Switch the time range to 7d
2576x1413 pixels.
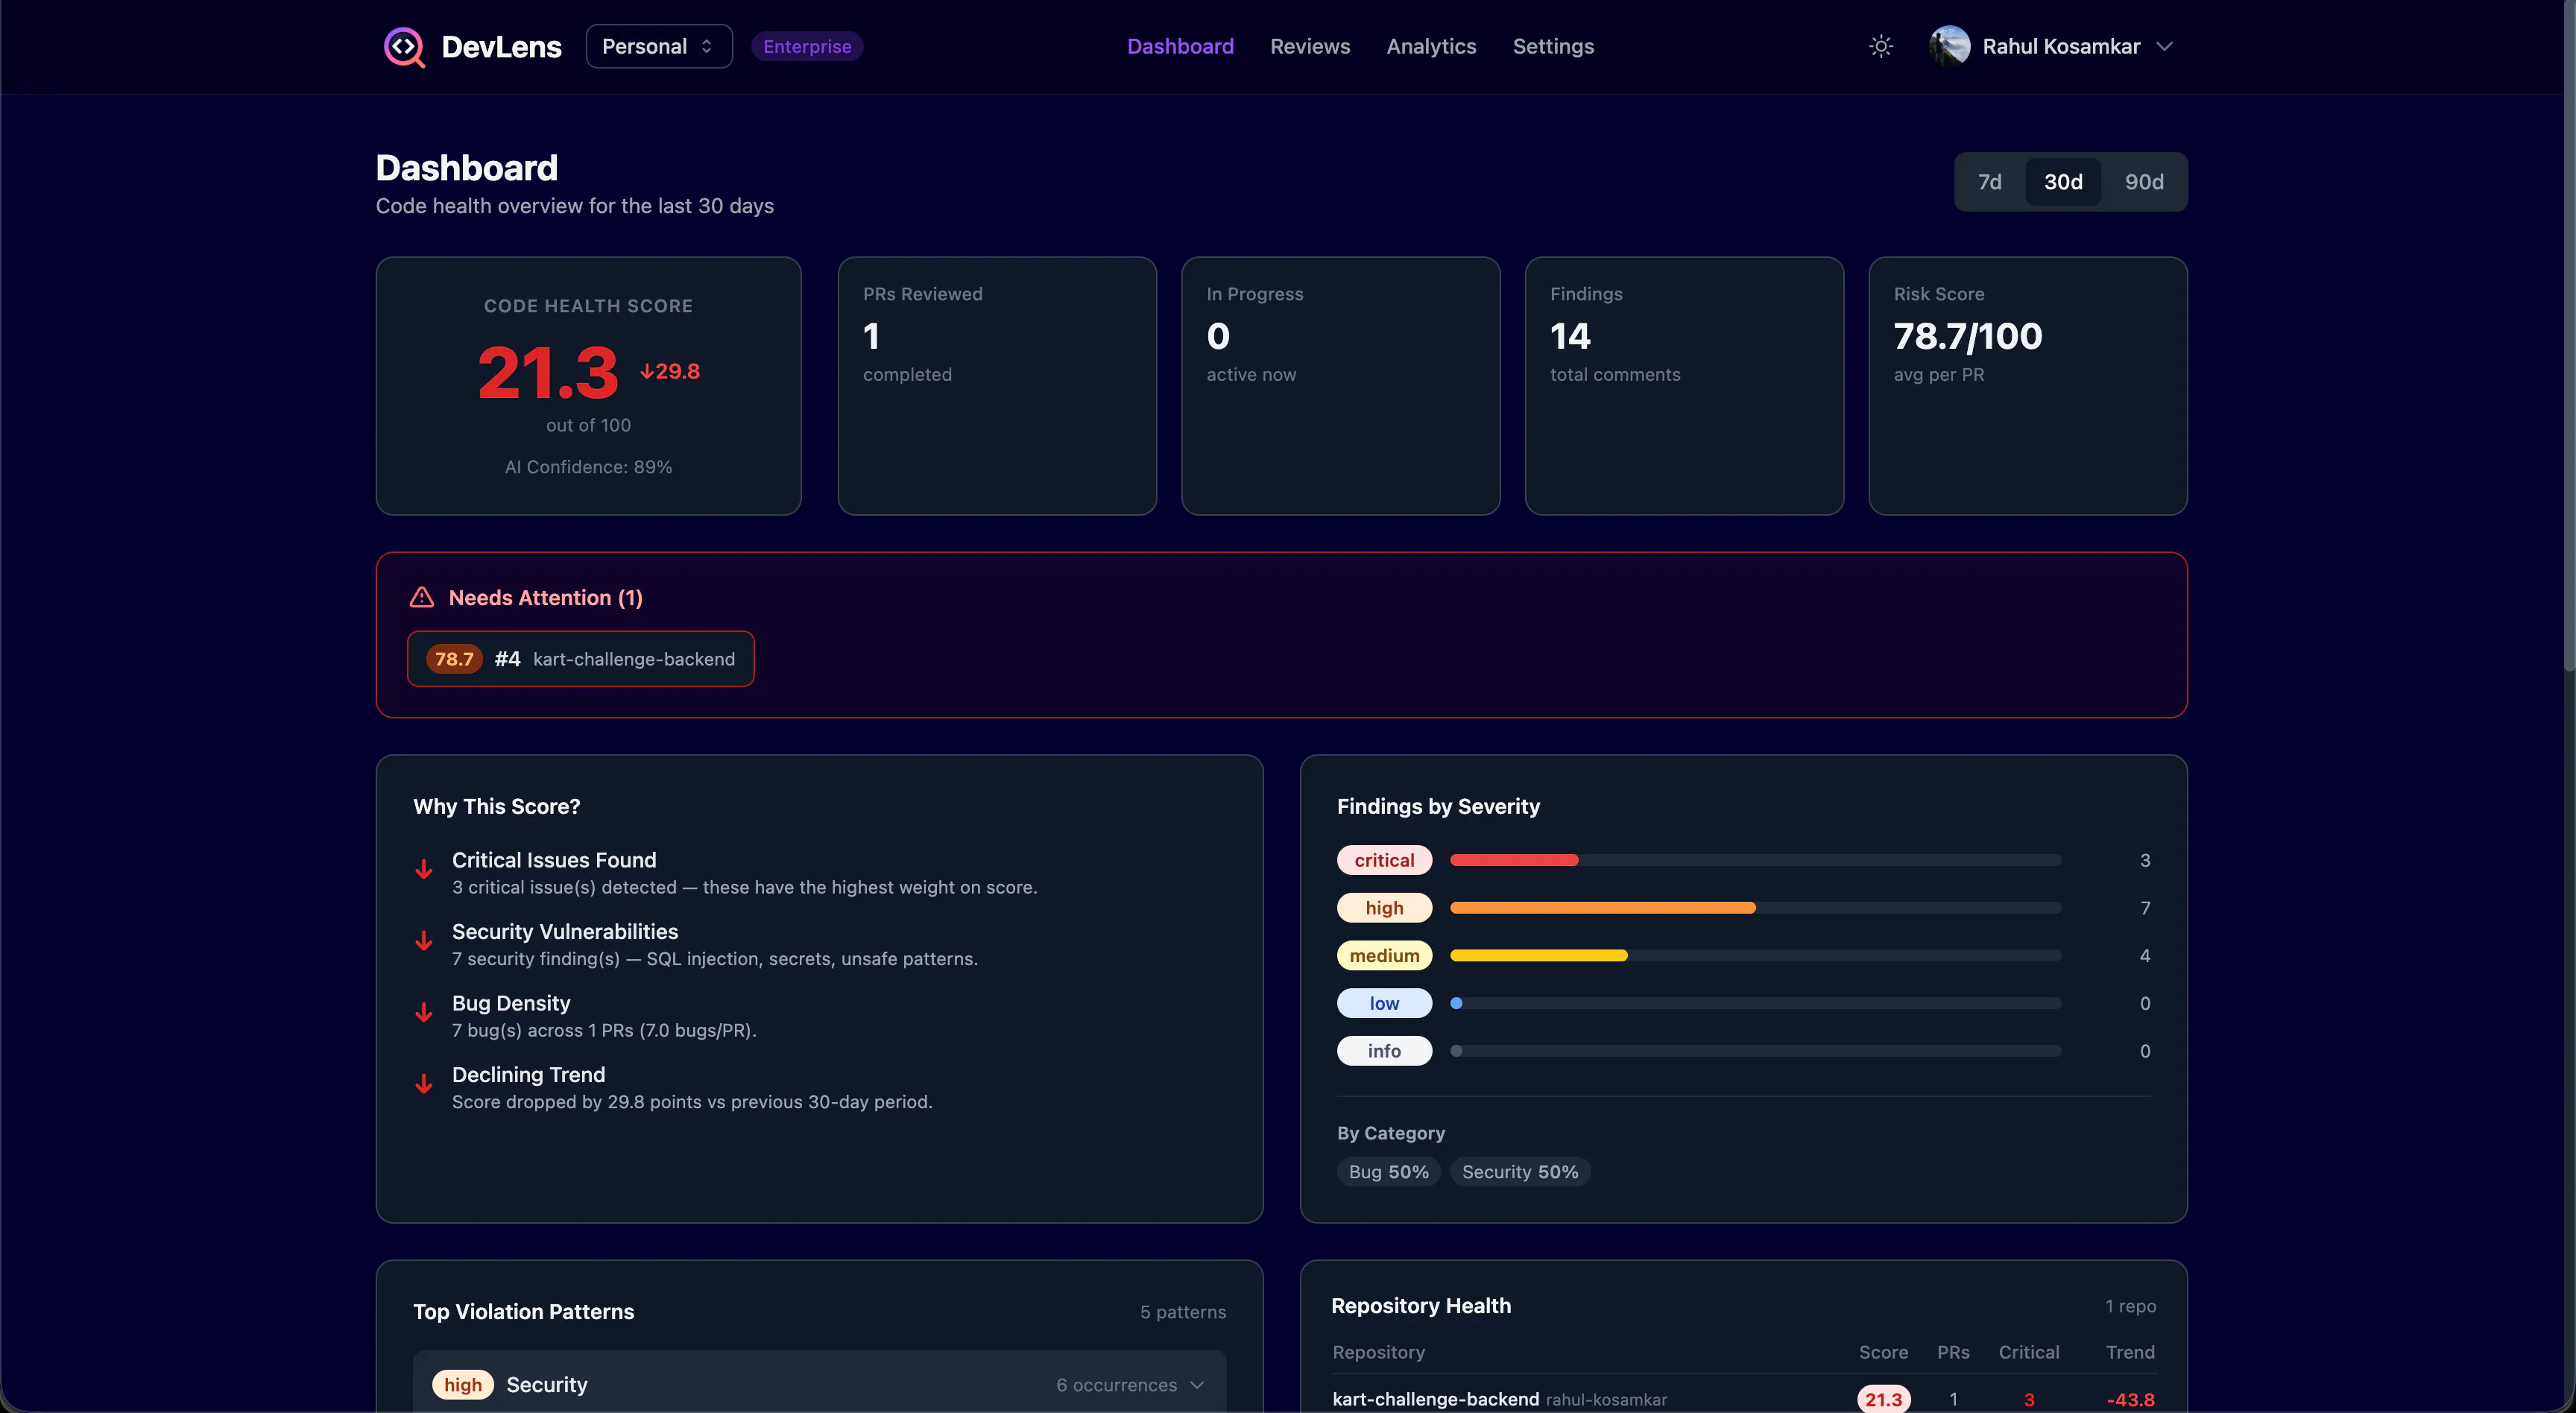pos(1990,182)
